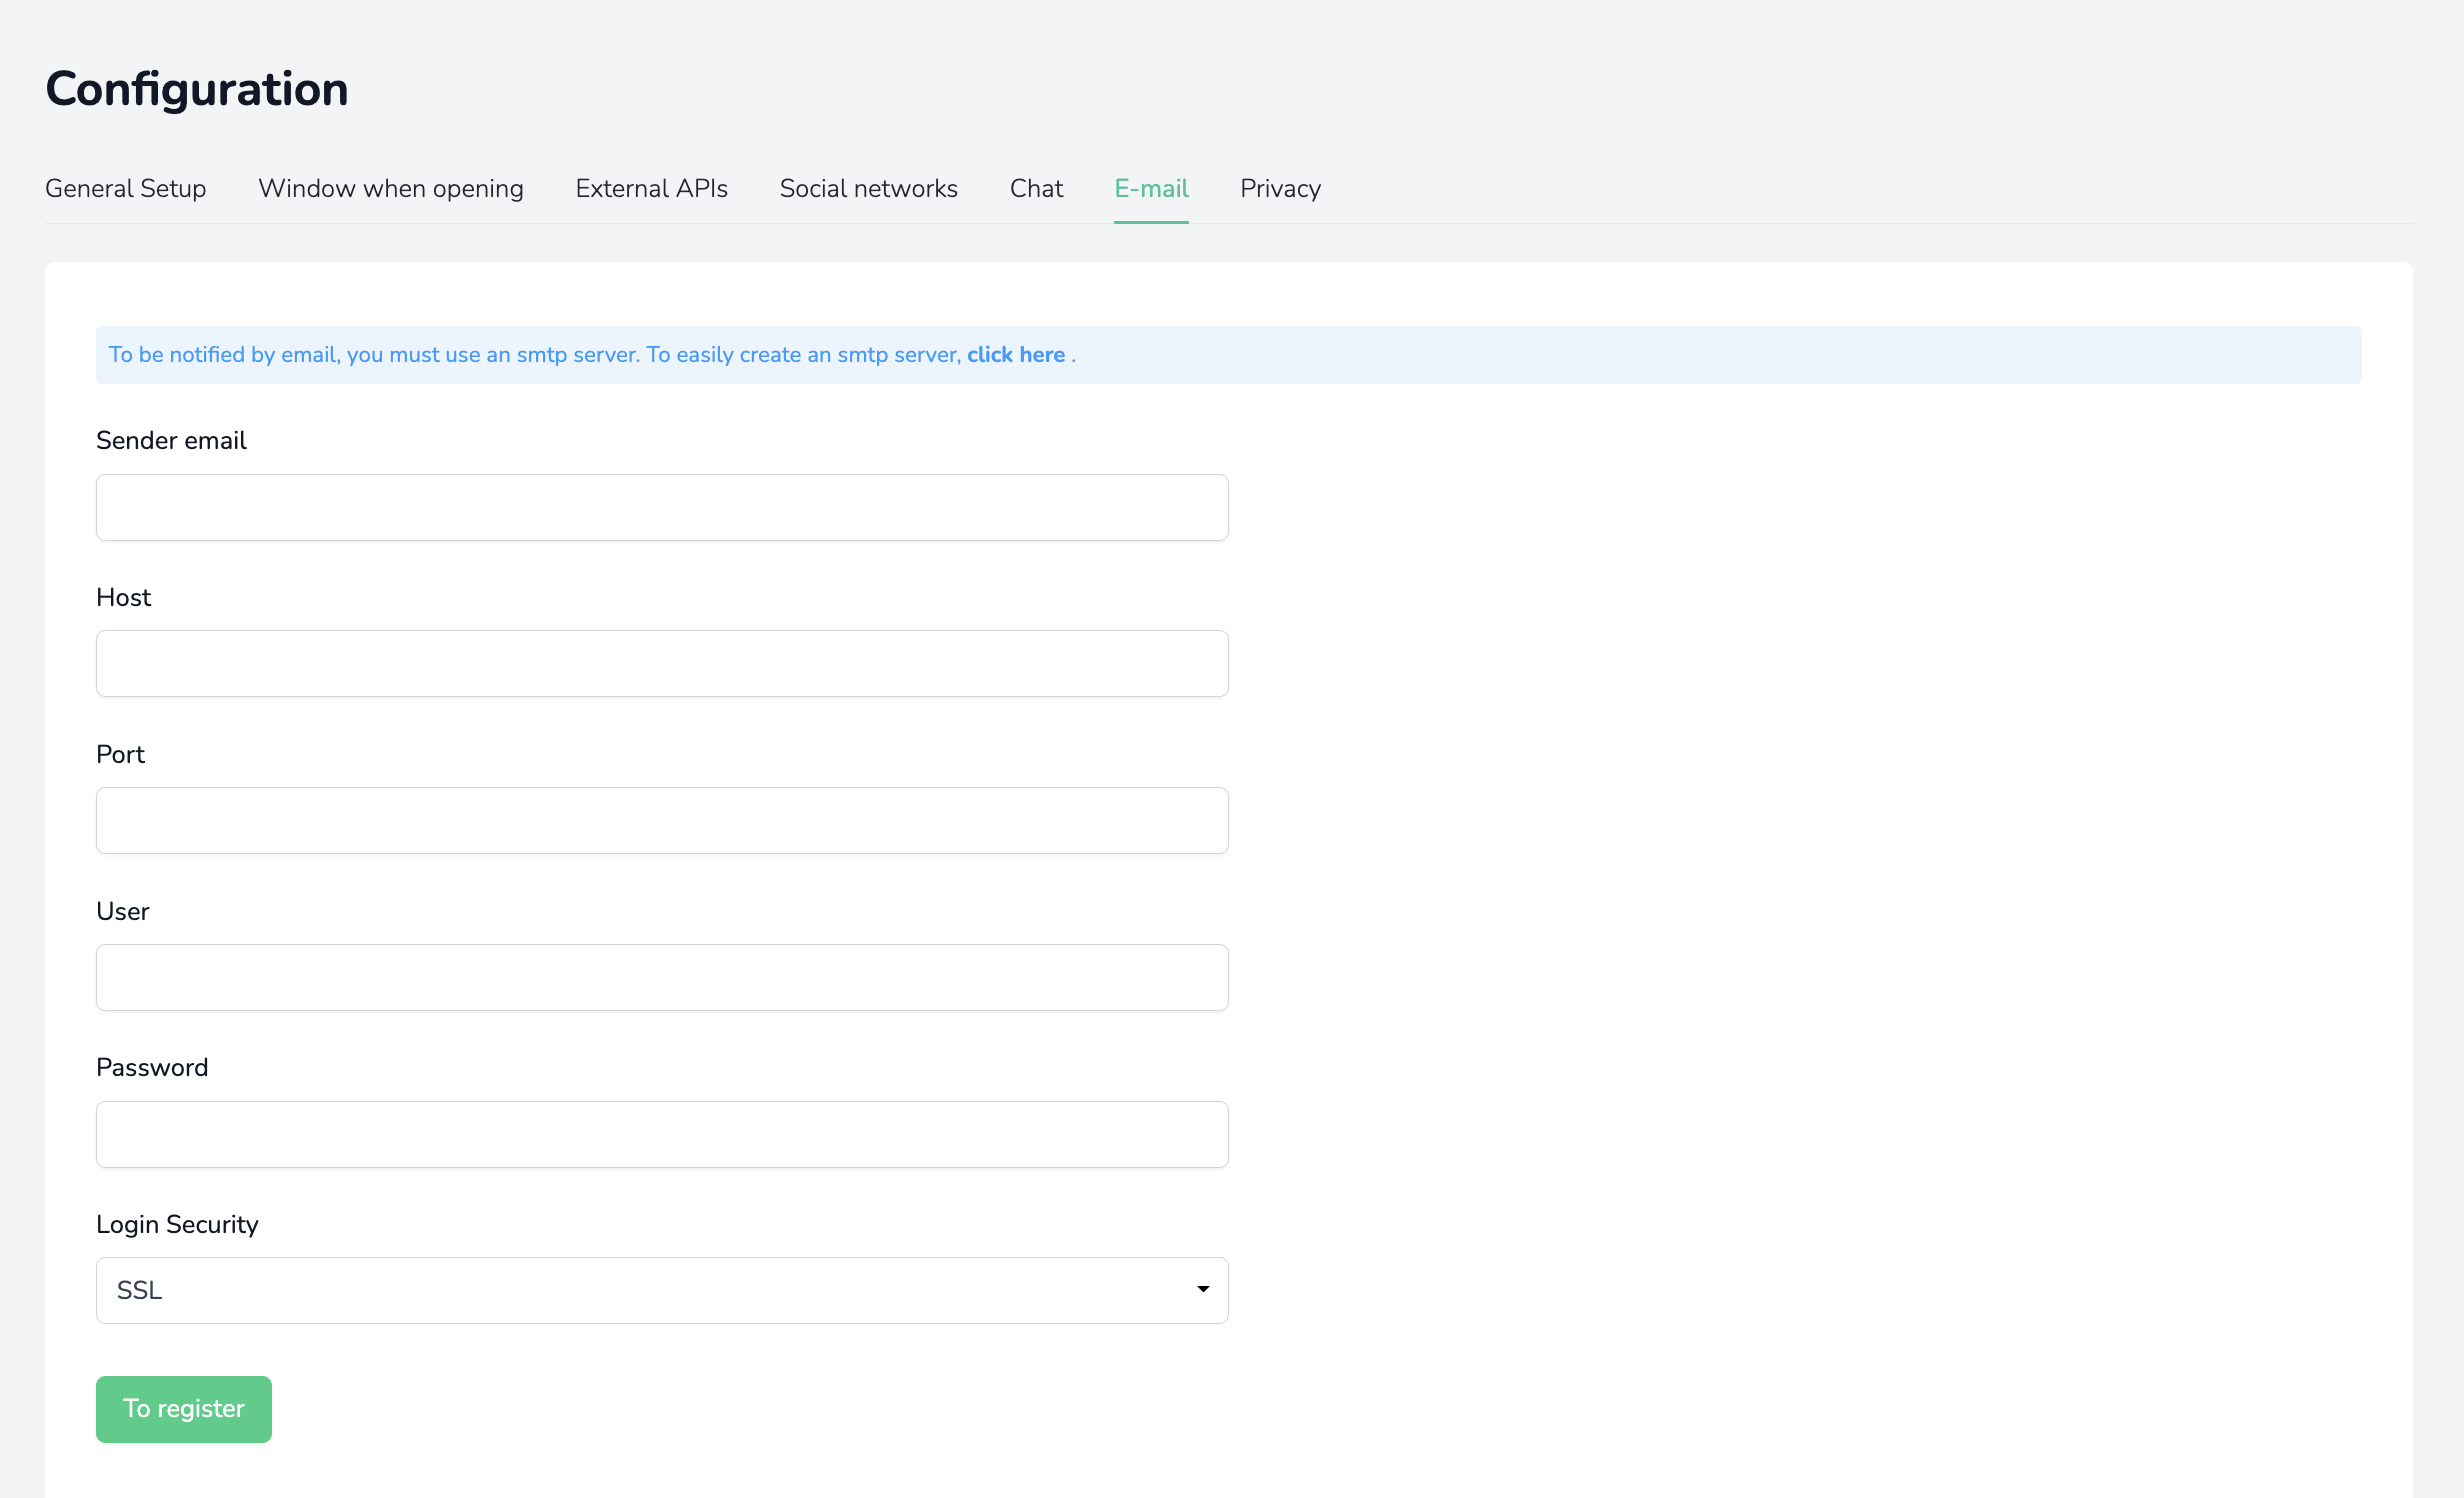Switch to the Privacy tab
The height and width of the screenshot is (1498, 2464).
coord(1280,188)
